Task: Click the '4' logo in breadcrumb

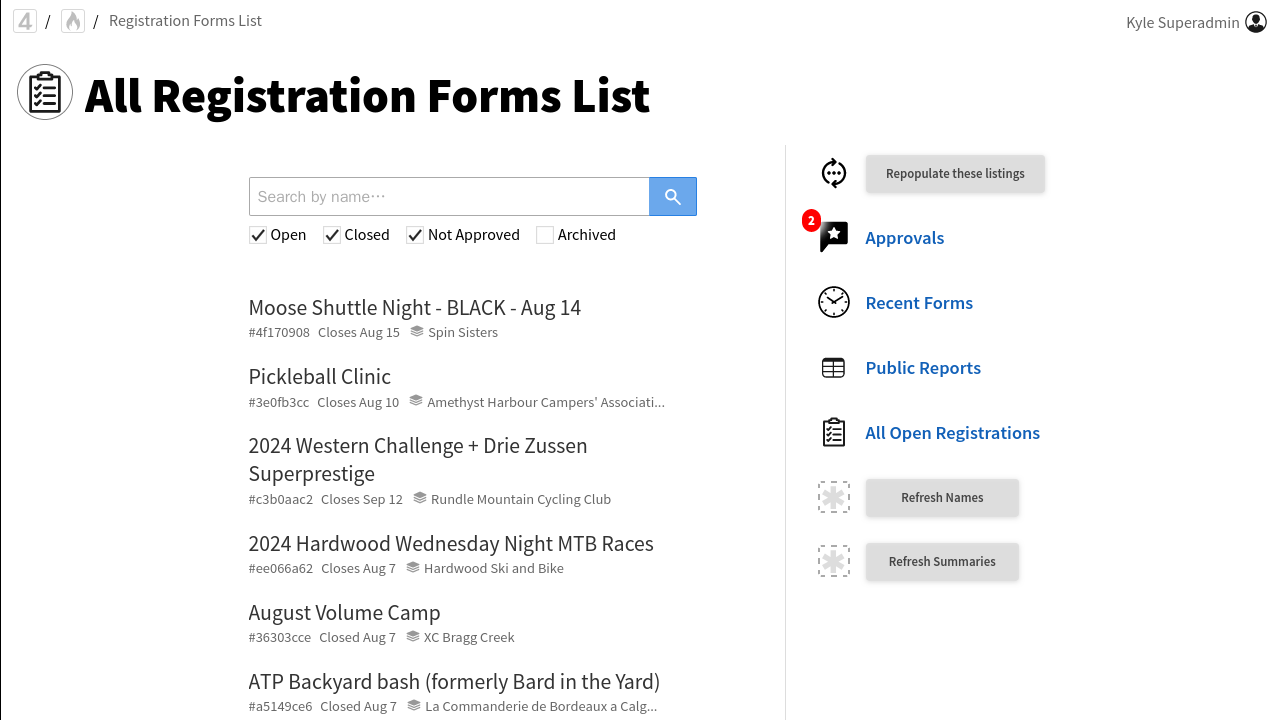Action: pyautogui.click(x=25, y=21)
